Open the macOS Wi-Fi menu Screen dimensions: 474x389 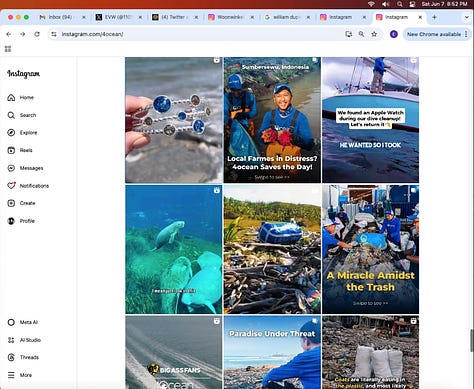pyautogui.click(x=371, y=4)
